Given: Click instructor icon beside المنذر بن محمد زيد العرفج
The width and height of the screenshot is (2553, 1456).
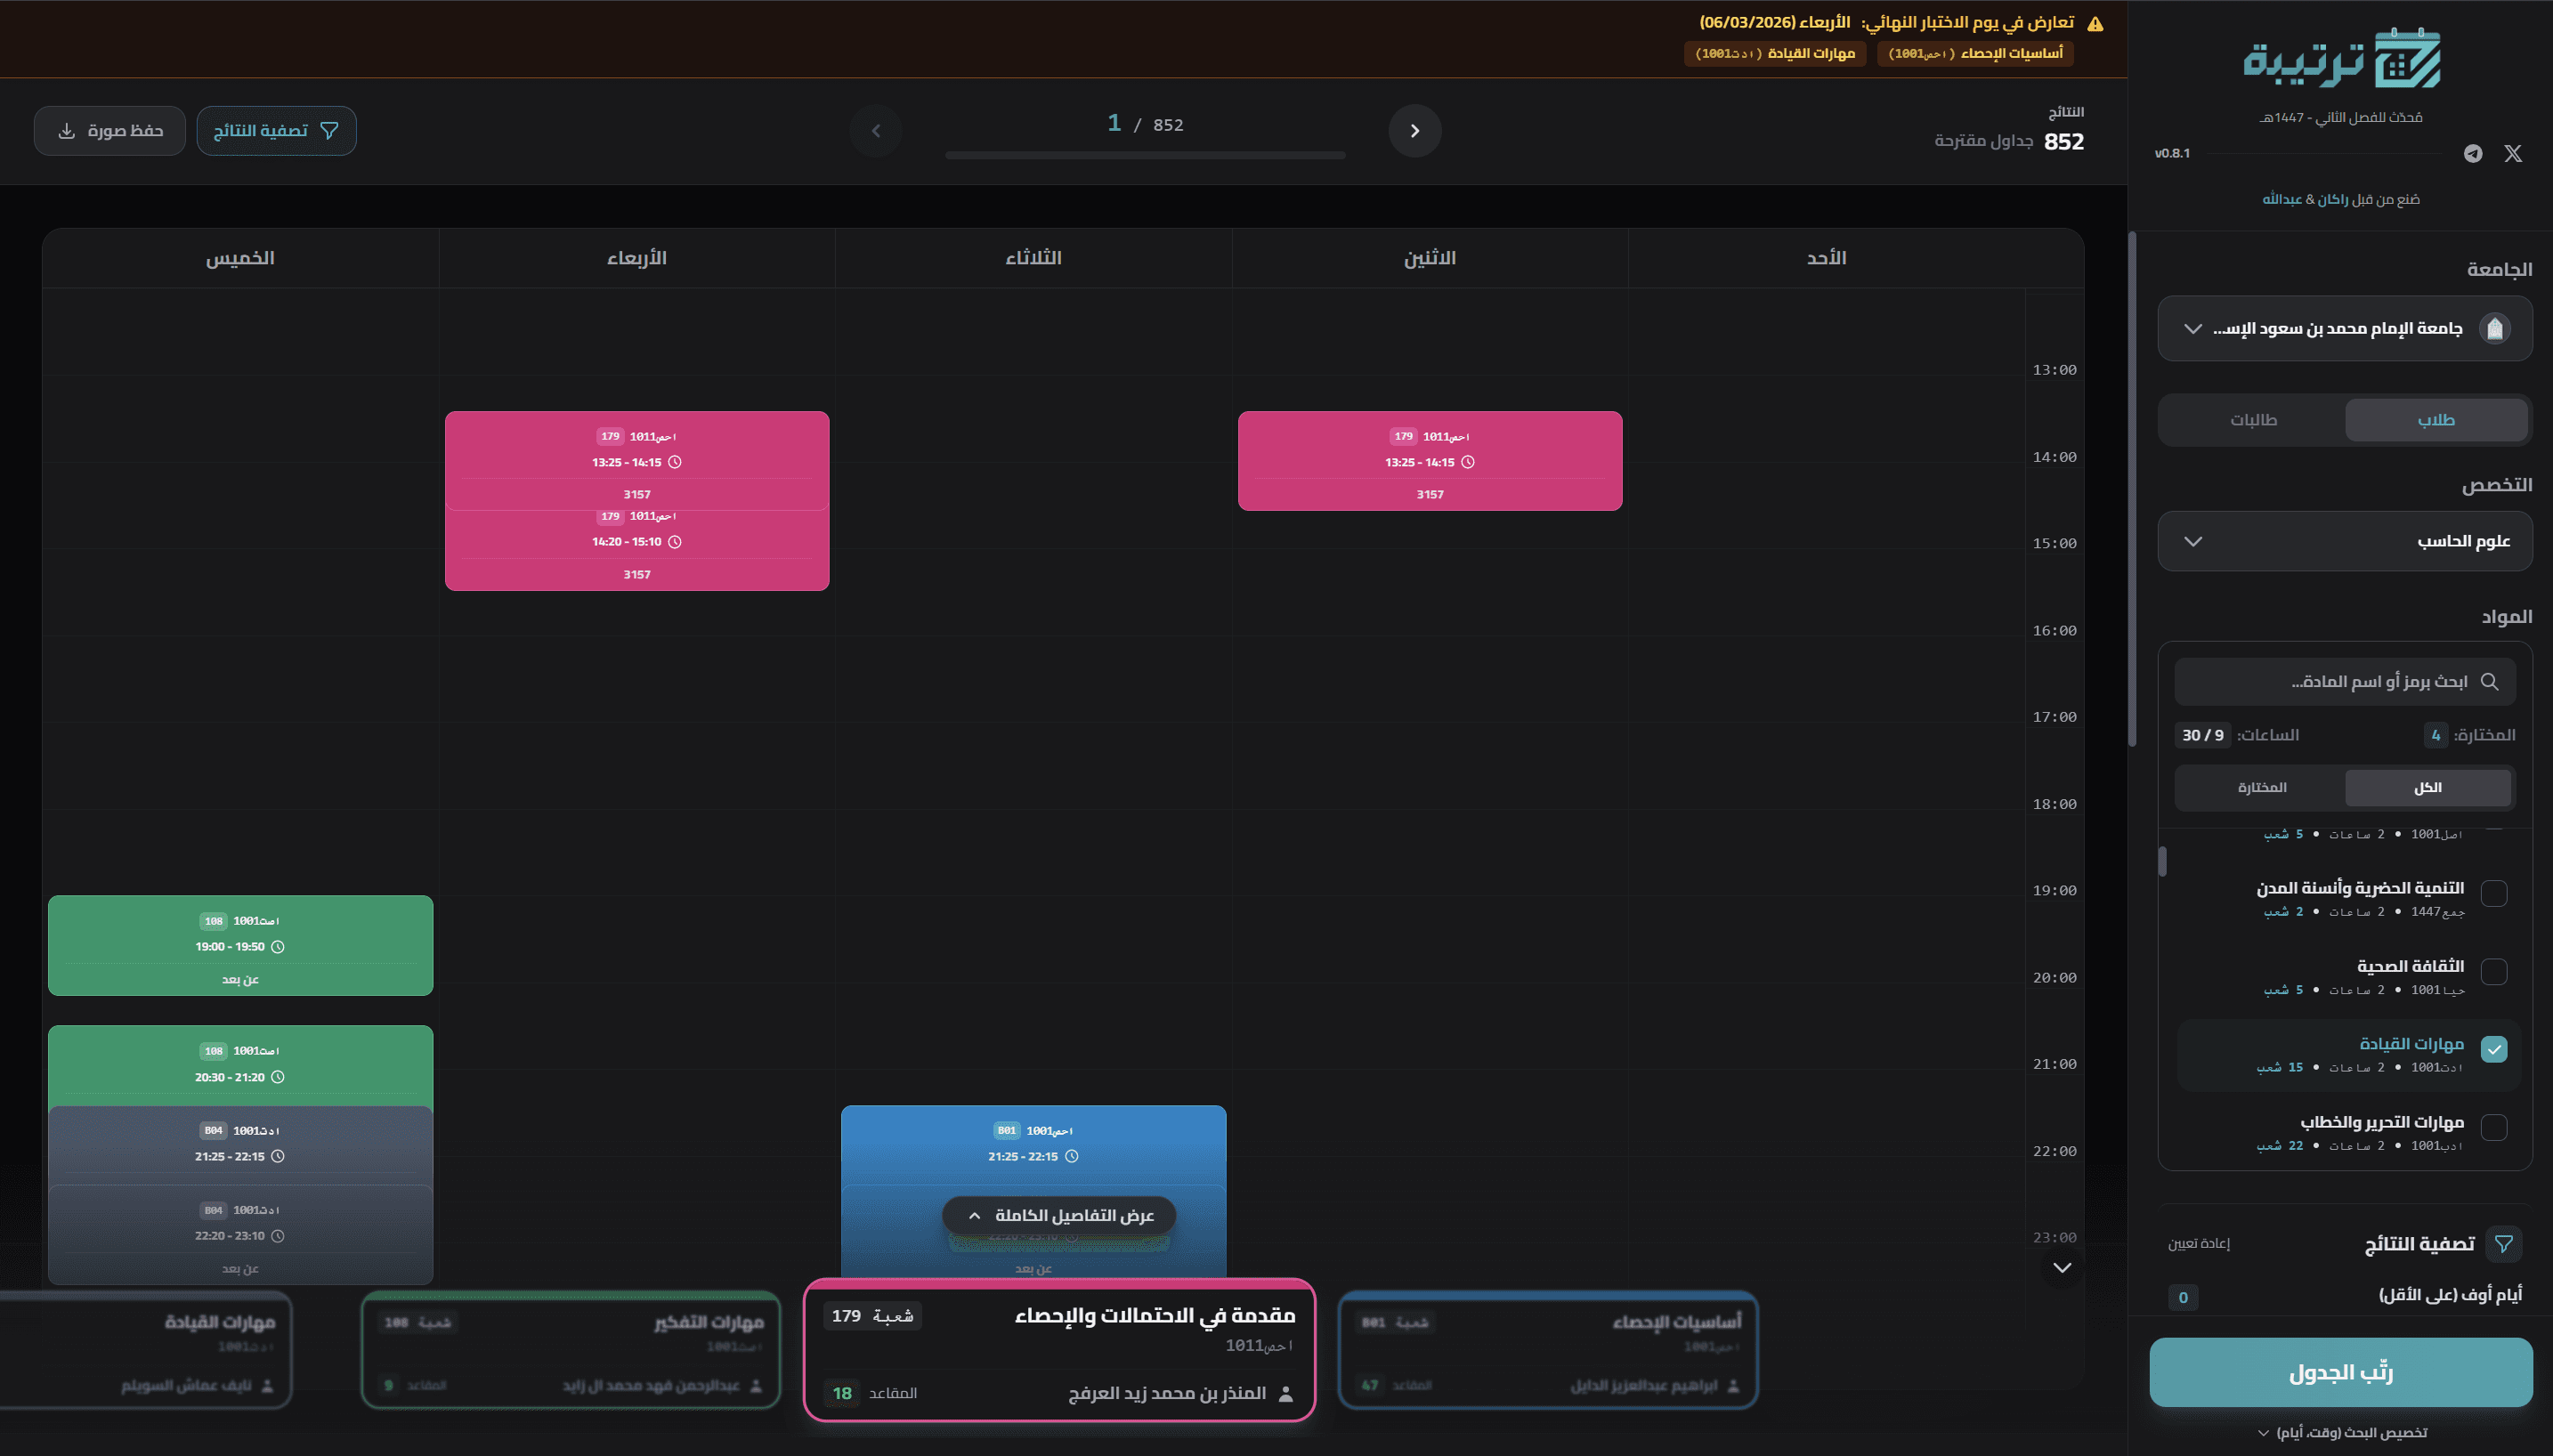Looking at the screenshot, I should pyautogui.click(x=1286, y=1393).
